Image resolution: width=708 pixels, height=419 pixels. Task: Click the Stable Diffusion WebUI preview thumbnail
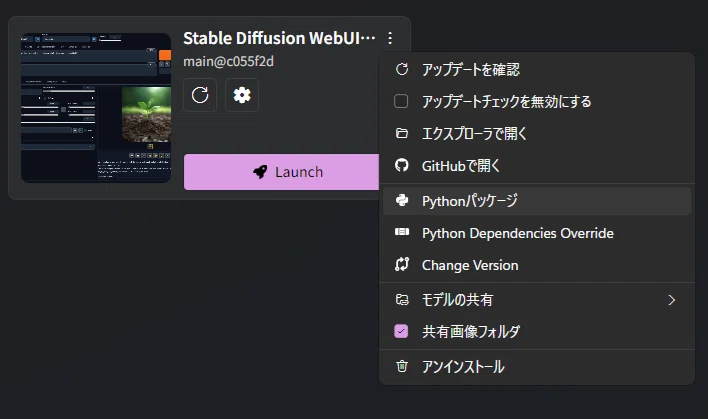click(x=96, y=107)
